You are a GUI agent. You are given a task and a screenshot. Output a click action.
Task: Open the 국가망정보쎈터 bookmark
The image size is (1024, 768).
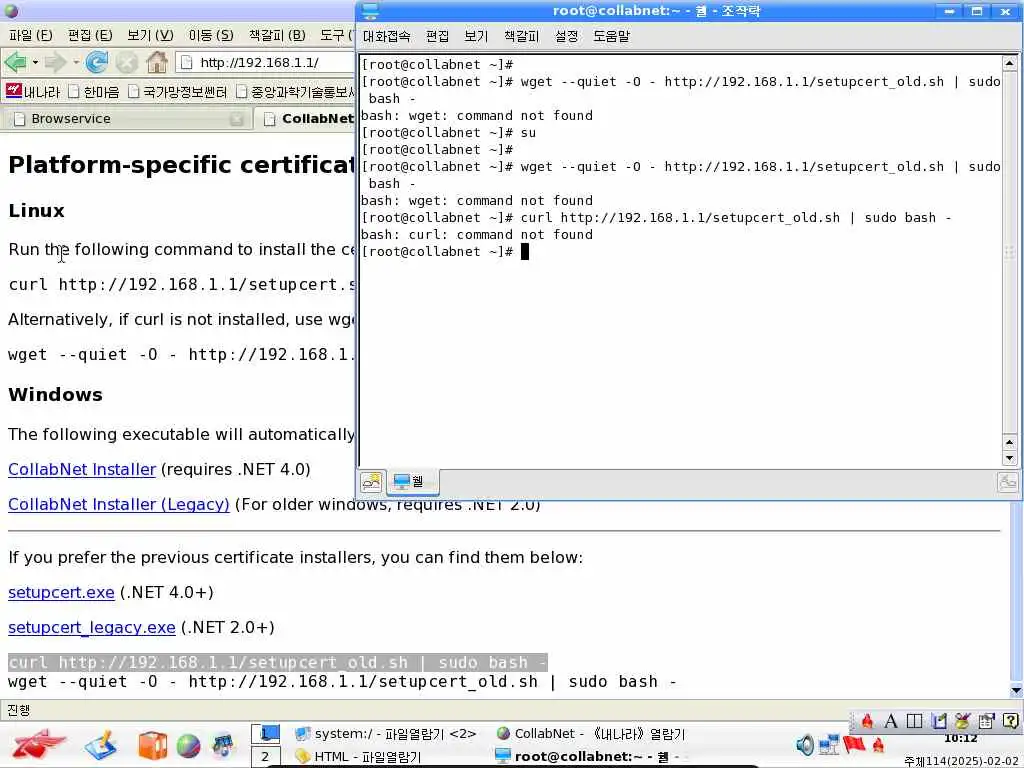click(178, 91)
